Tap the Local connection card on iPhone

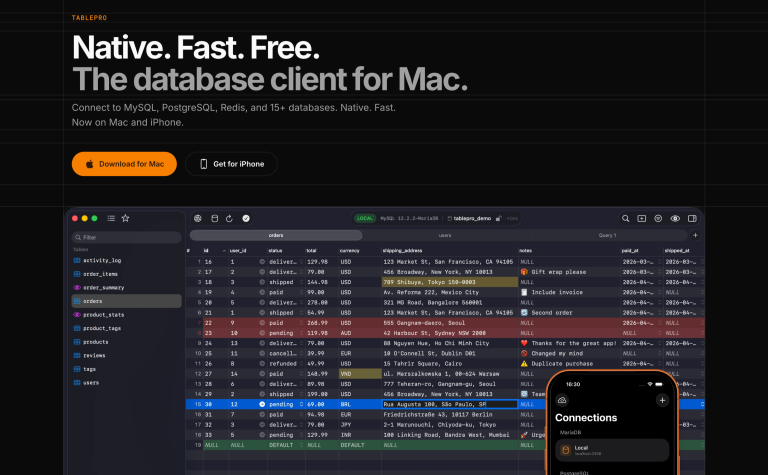click(x=612, y=450)
